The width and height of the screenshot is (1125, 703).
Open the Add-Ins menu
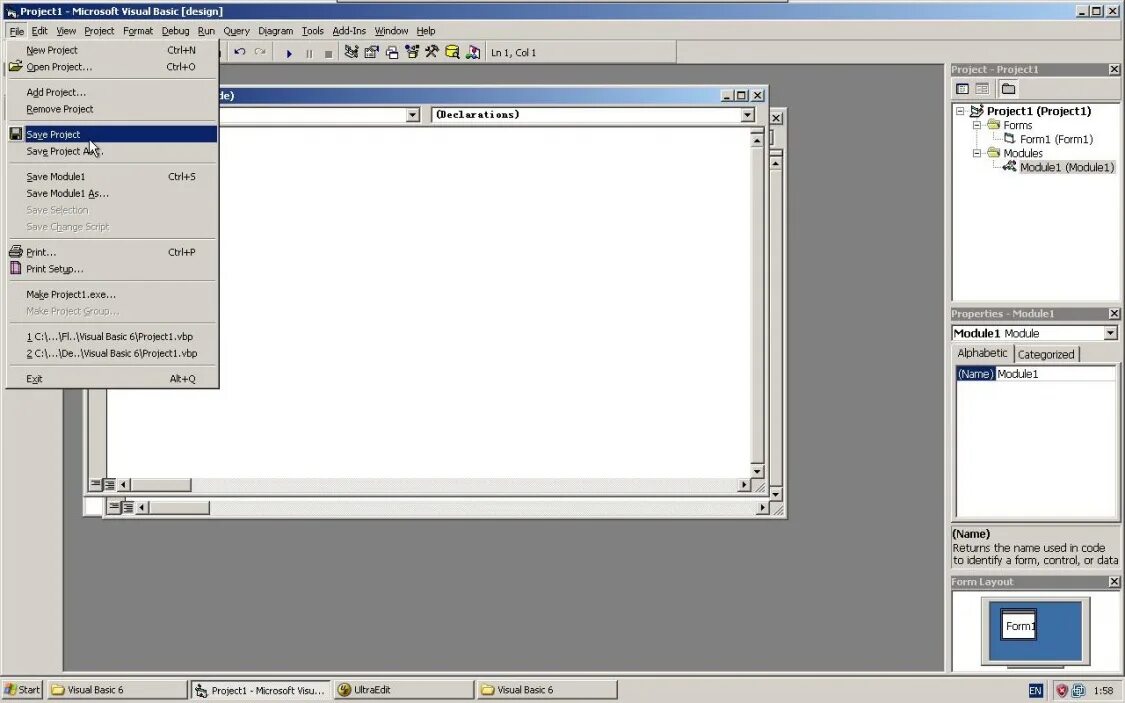click(349, 31)
